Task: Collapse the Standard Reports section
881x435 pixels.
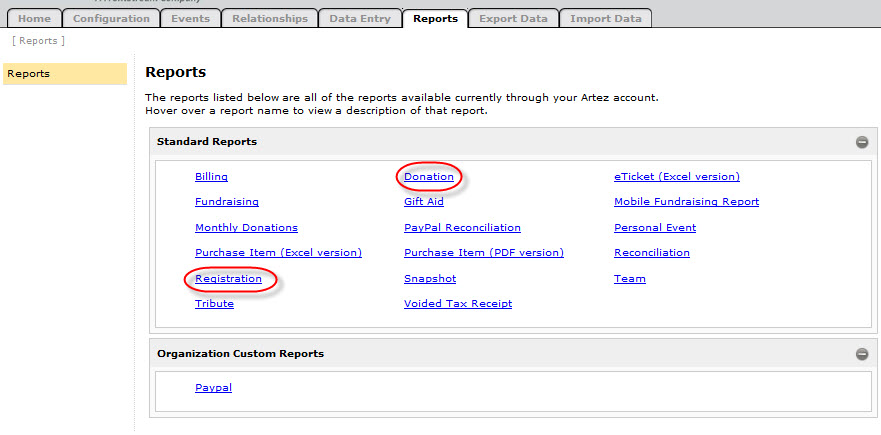Action: (861, 142)
